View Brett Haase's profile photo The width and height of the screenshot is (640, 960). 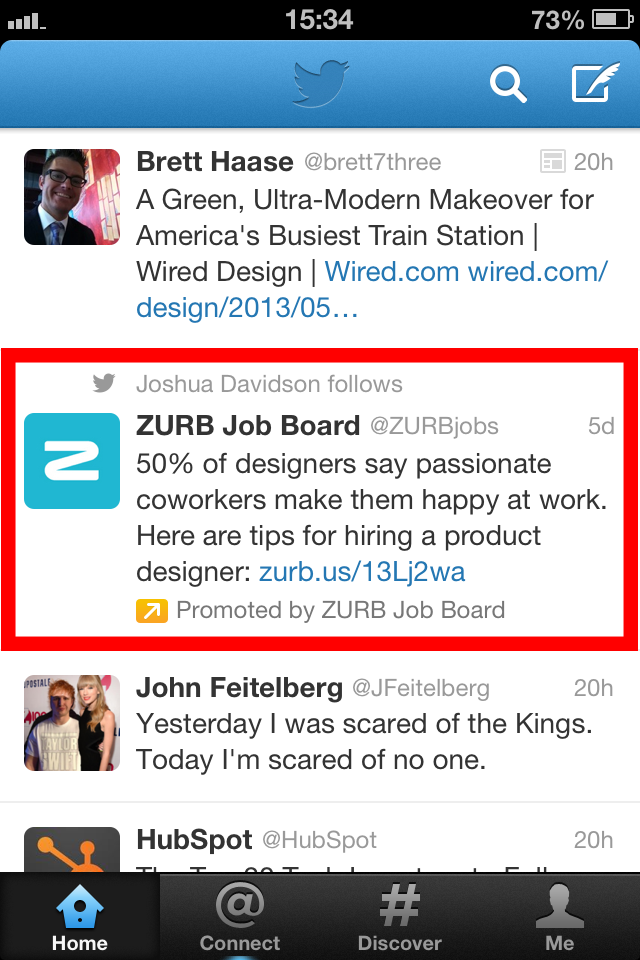(72, 197)
